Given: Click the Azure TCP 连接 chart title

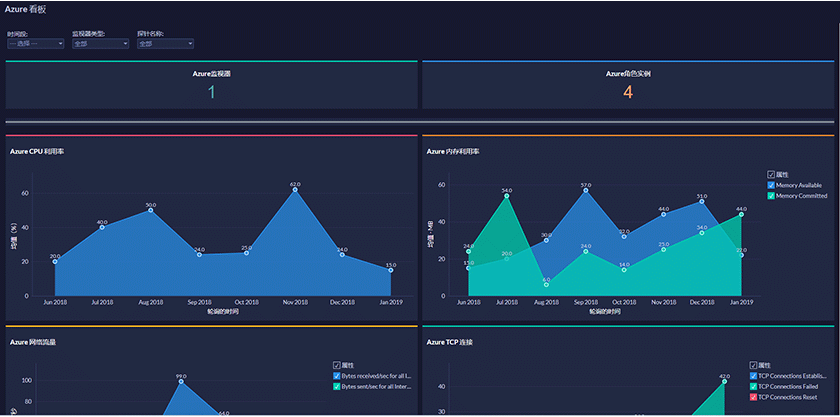Looking at the screenshot, I should (x=449, y=342).
